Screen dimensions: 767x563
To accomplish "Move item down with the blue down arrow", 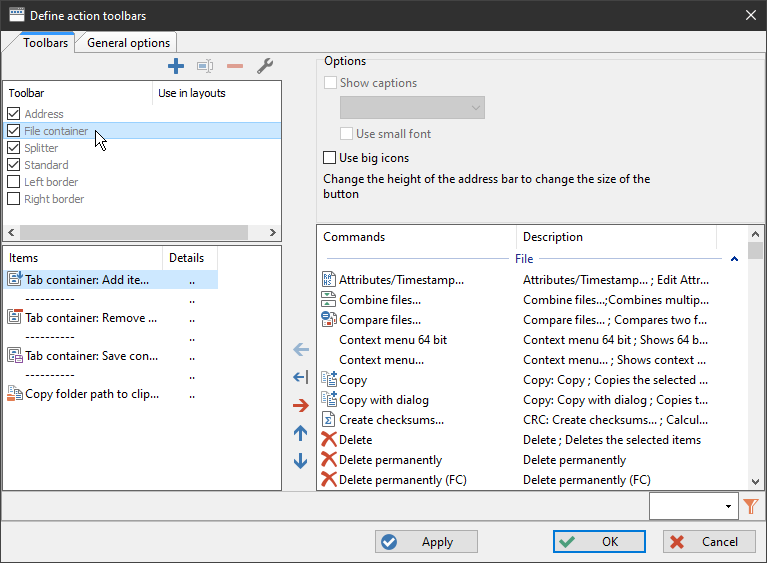I will [x=300, y=461].
